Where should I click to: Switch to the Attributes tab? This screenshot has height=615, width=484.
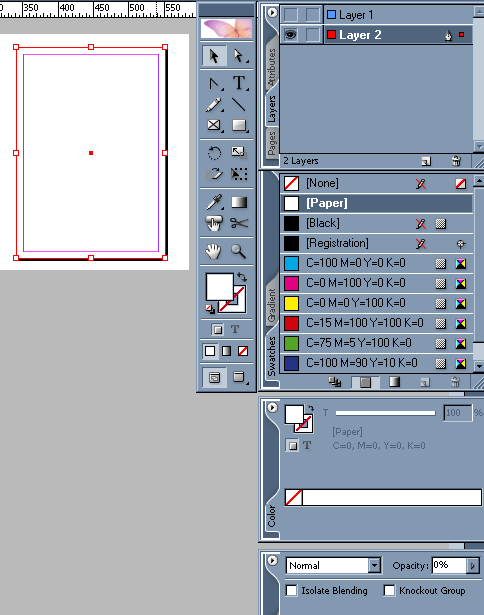(271, 67)
